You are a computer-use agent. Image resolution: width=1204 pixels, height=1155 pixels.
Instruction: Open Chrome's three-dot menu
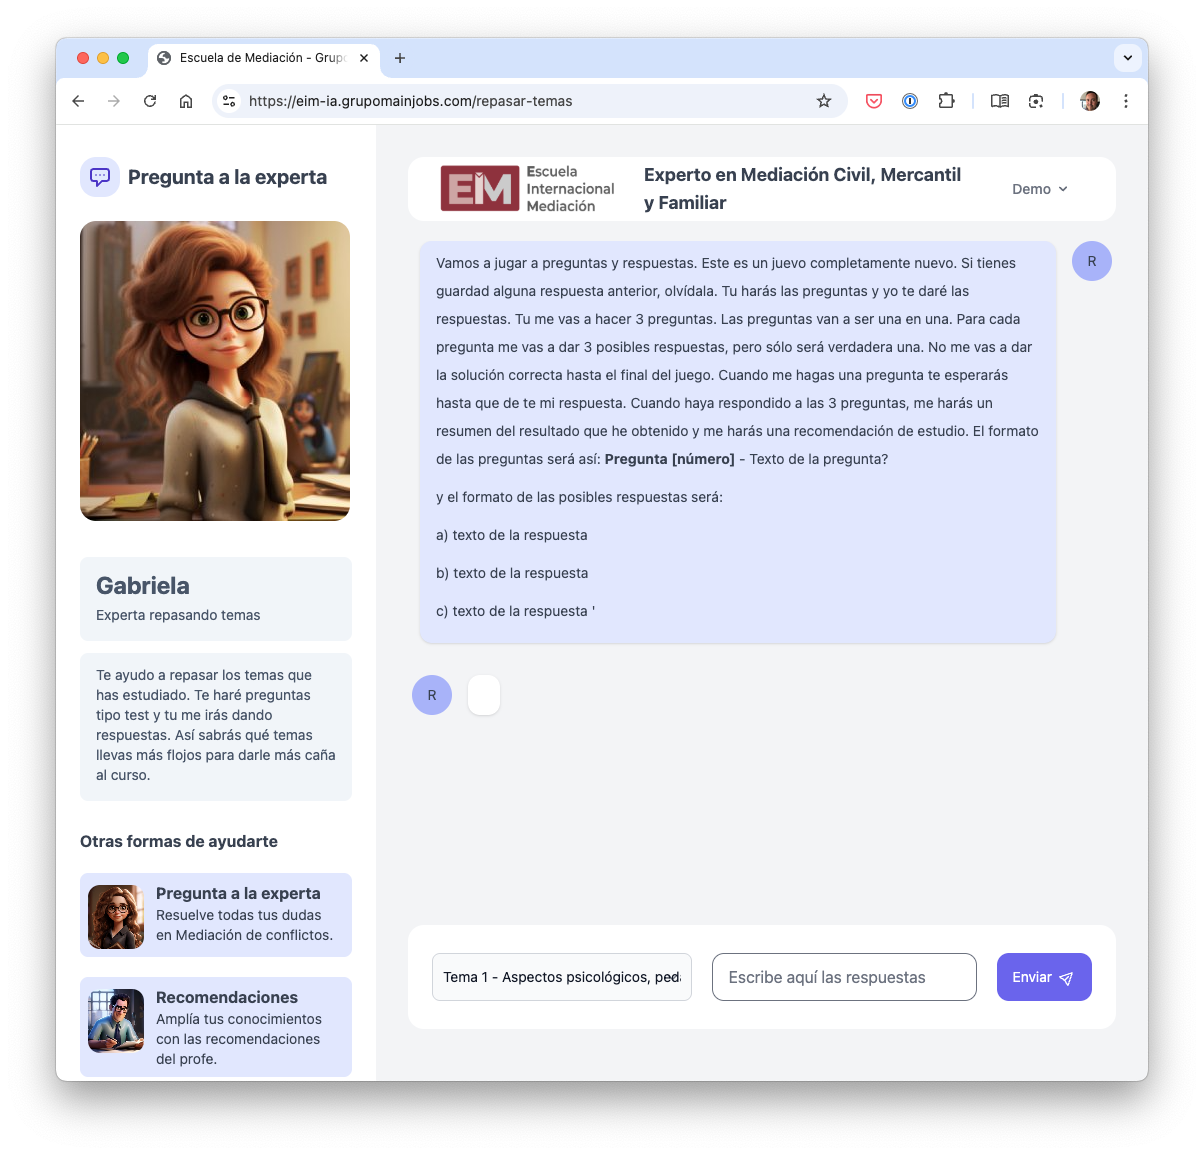(1126, 101)
